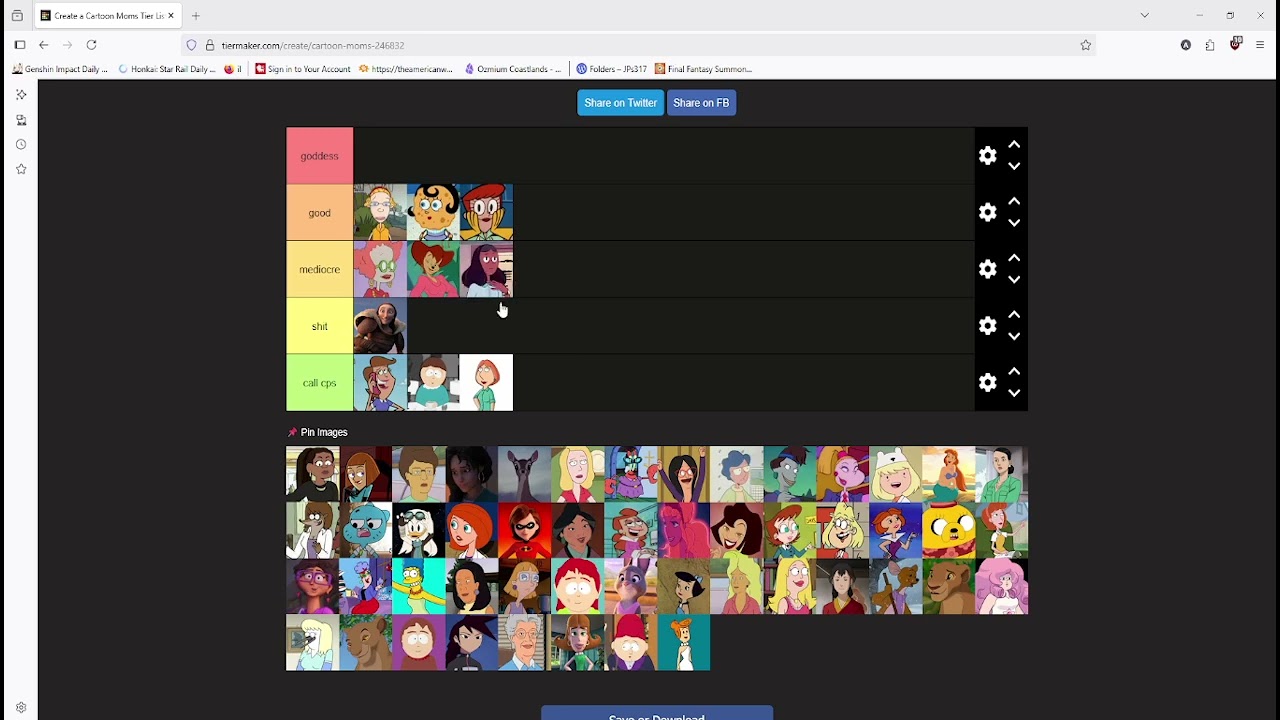Screen dimensions: 1280x720
Task: Open Ozmium Coastlands bookmark
Action: click(514, 69)
